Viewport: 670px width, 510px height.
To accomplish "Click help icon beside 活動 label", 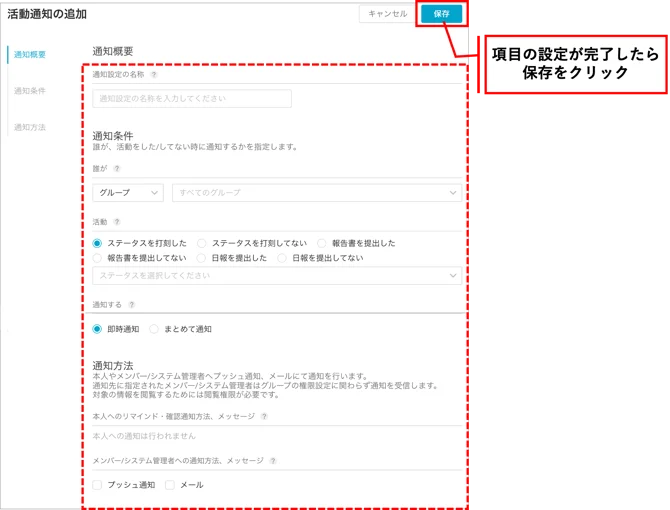I will 117,222.
